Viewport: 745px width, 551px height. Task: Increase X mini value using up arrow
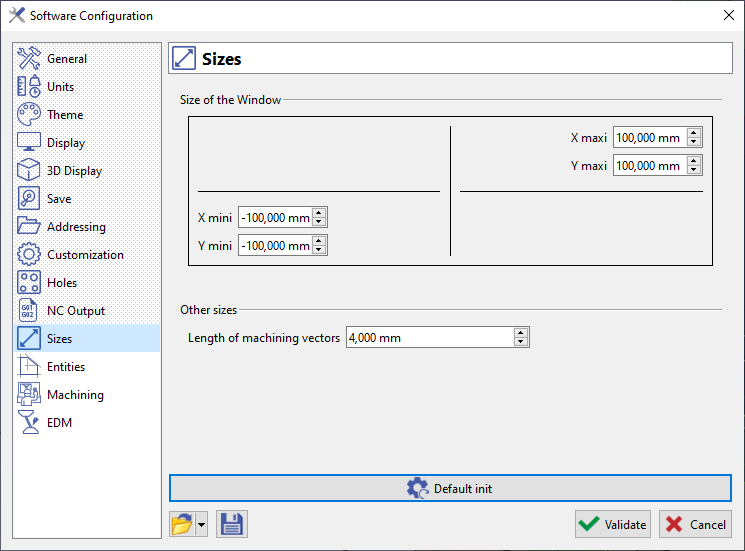coord(319,213)
